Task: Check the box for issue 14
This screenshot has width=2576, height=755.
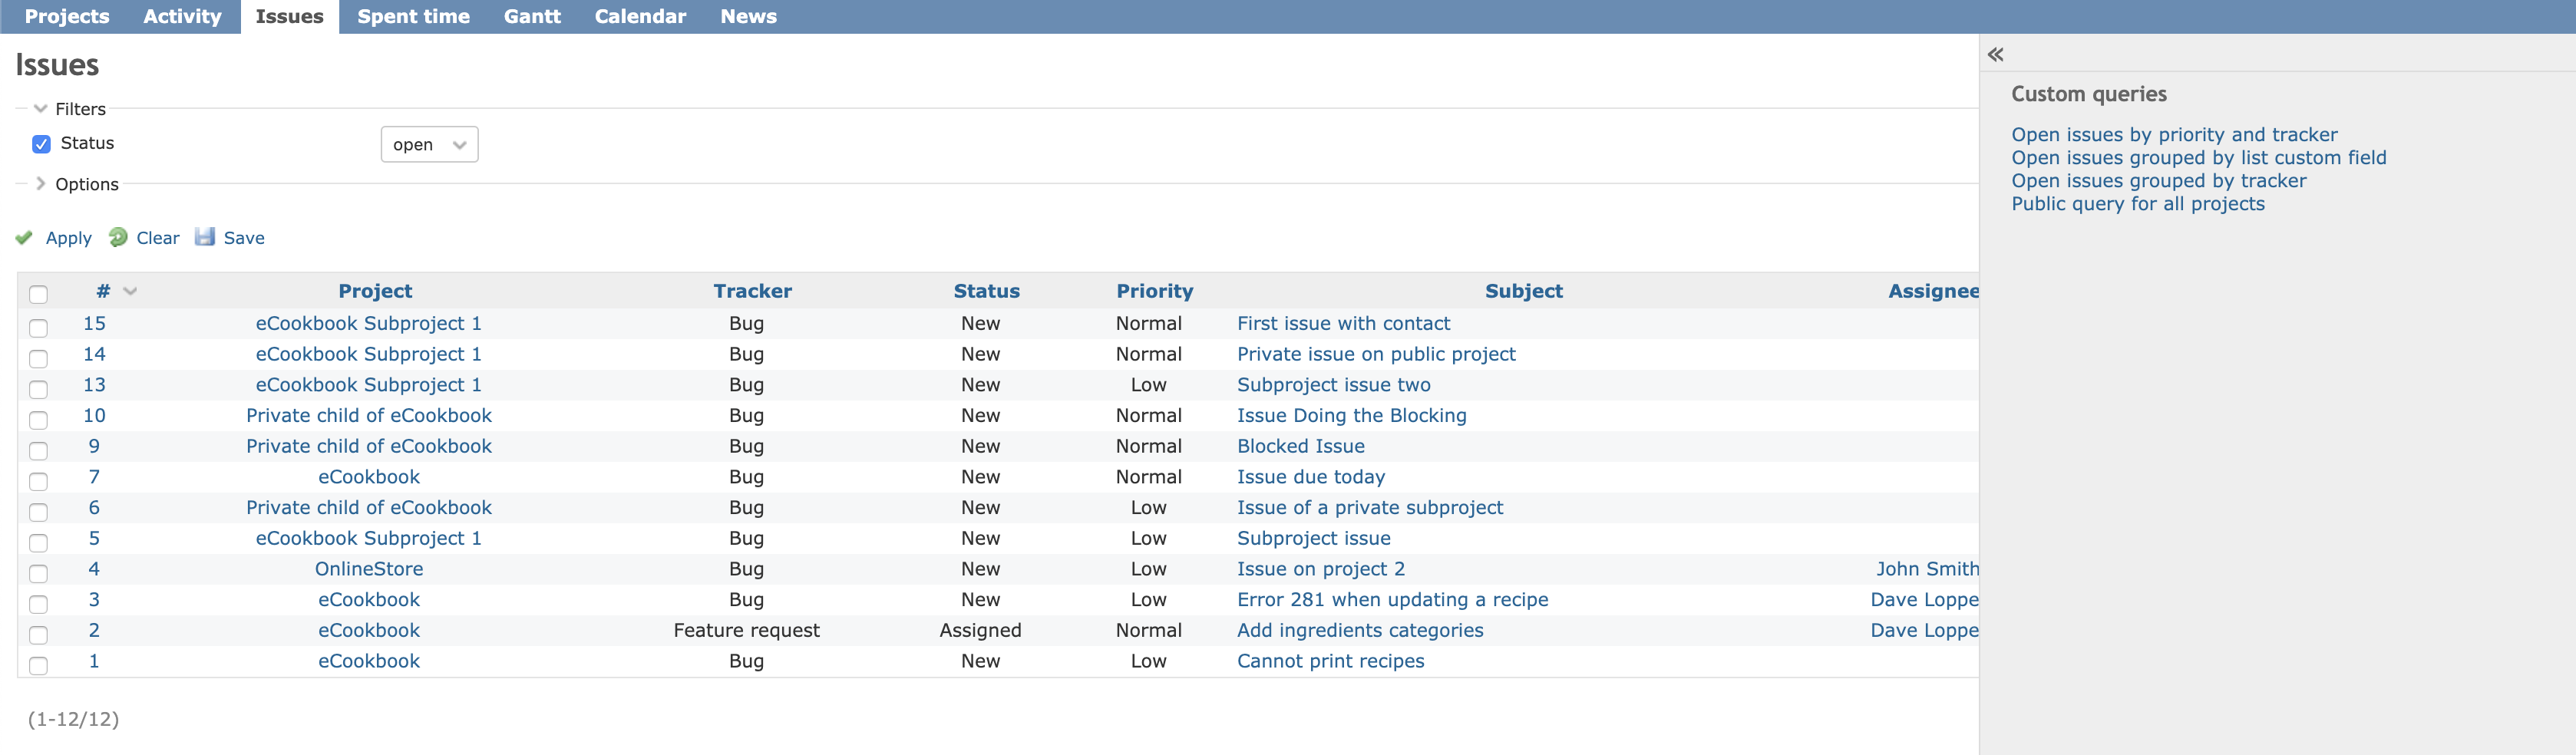Action: point(38,358)
